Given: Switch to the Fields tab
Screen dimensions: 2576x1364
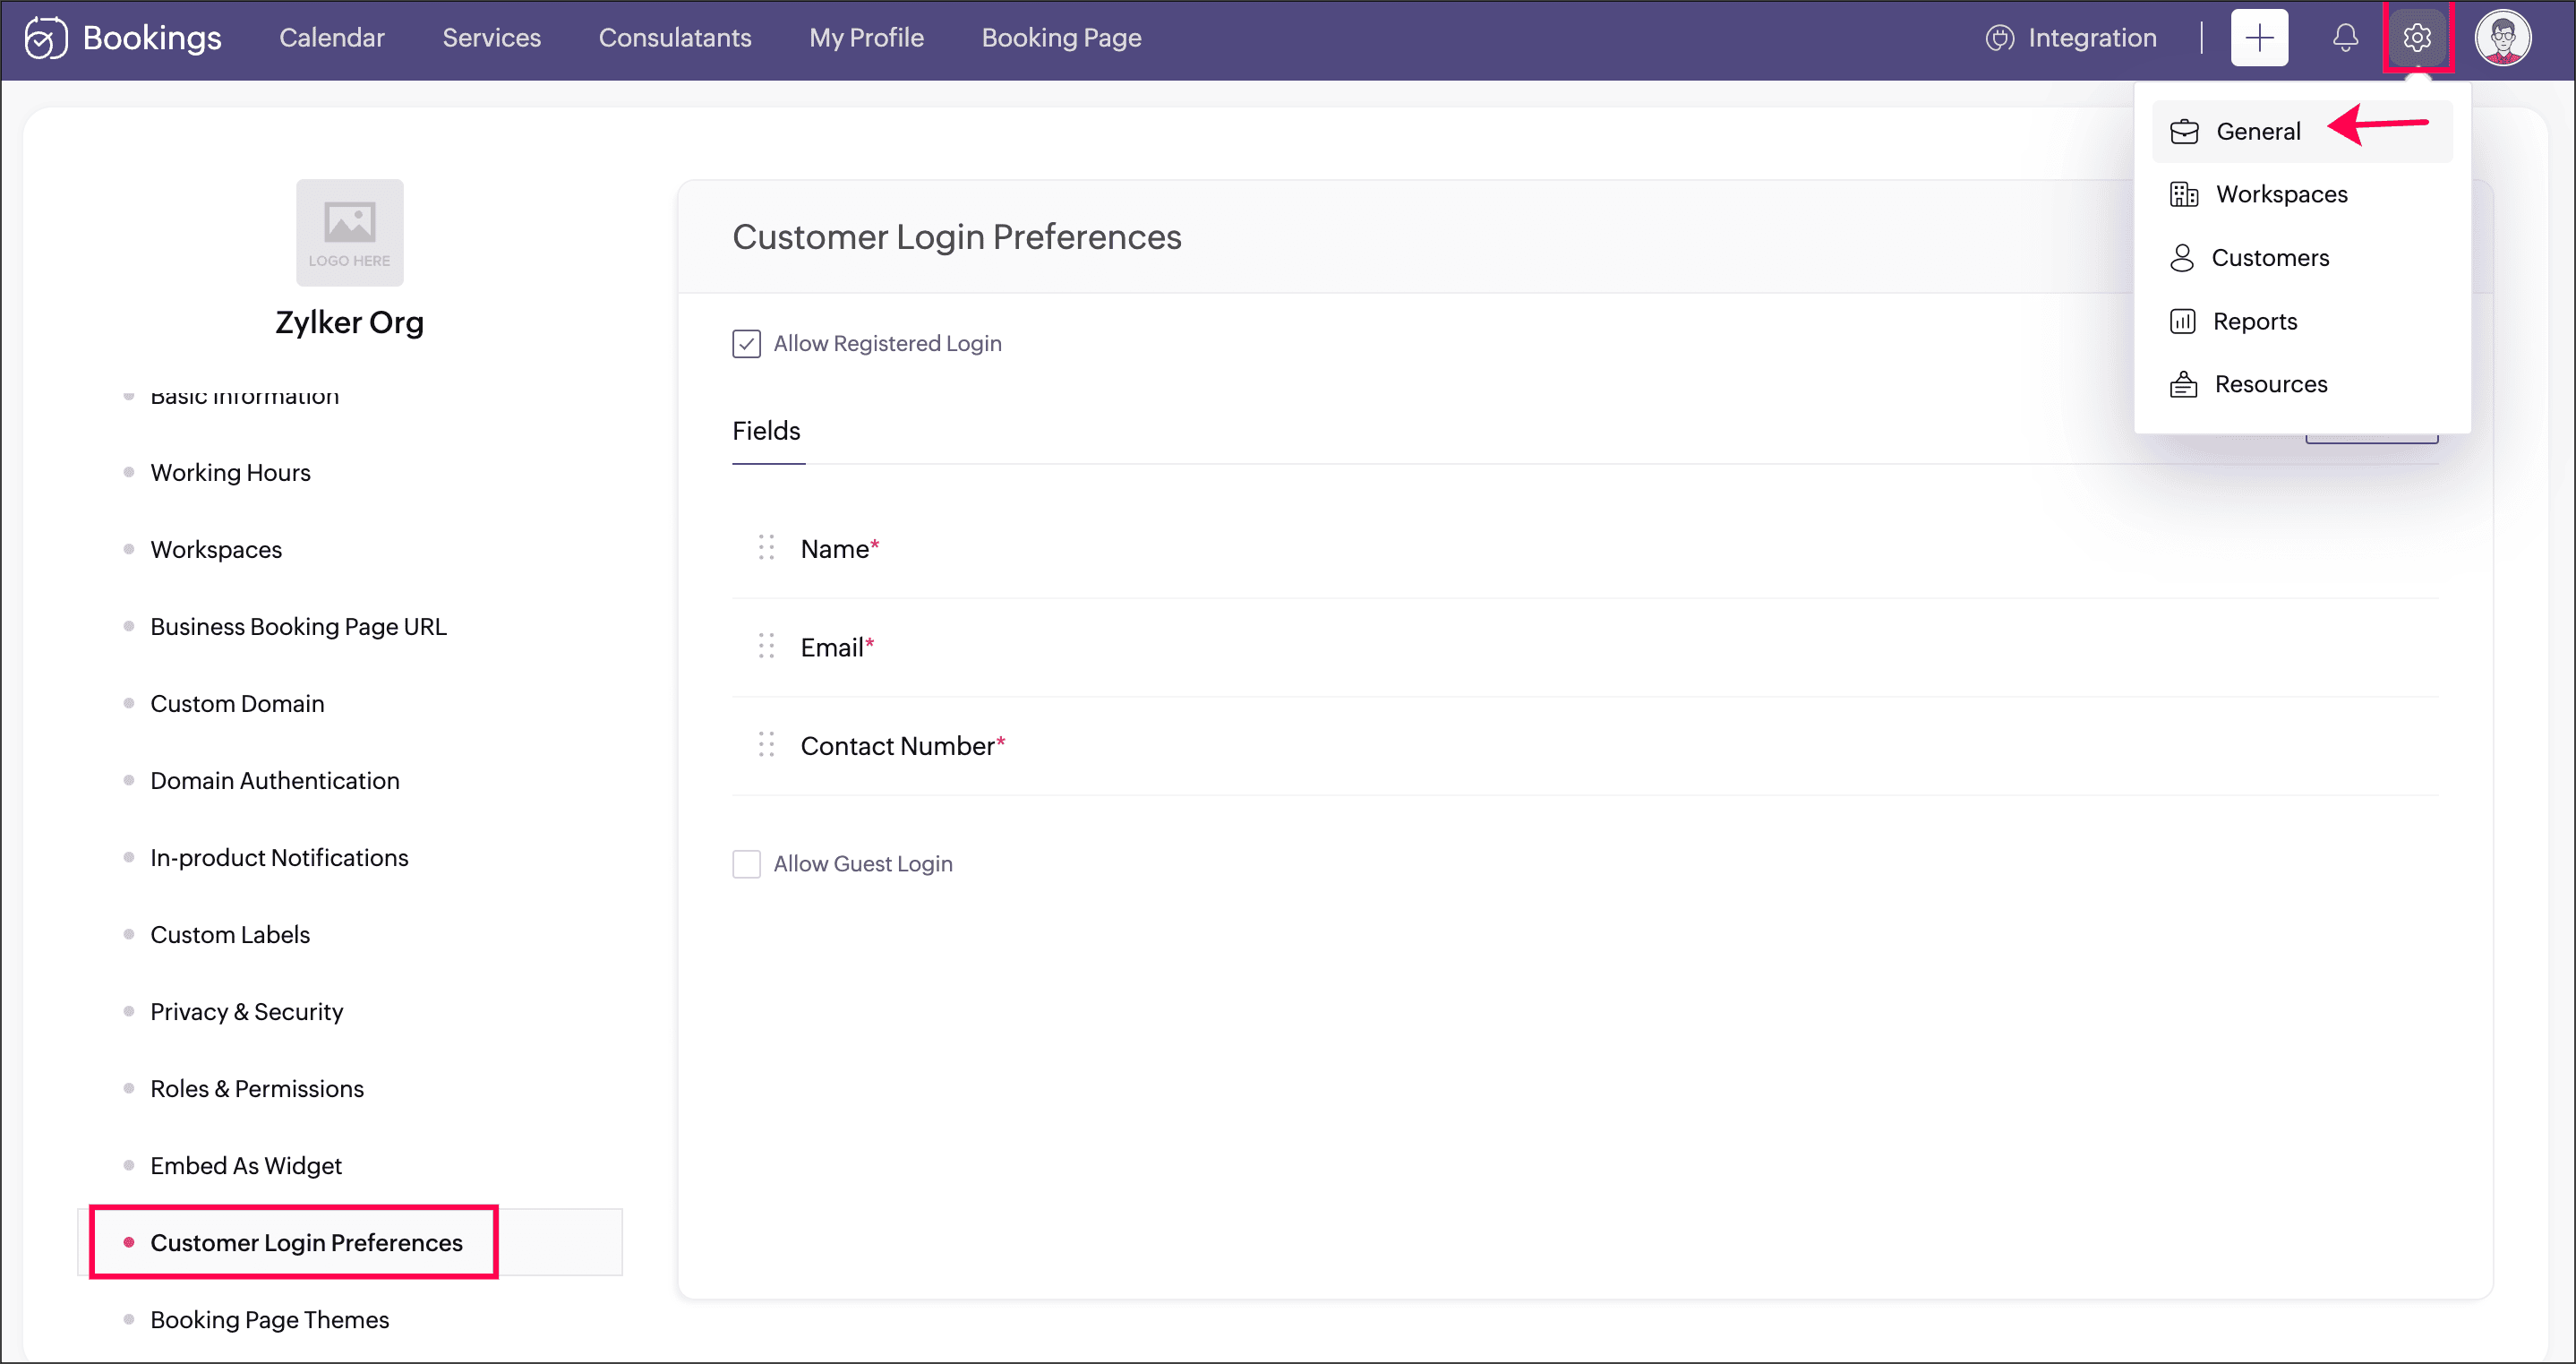Looking at the screenshot, I should pos(766,431).
